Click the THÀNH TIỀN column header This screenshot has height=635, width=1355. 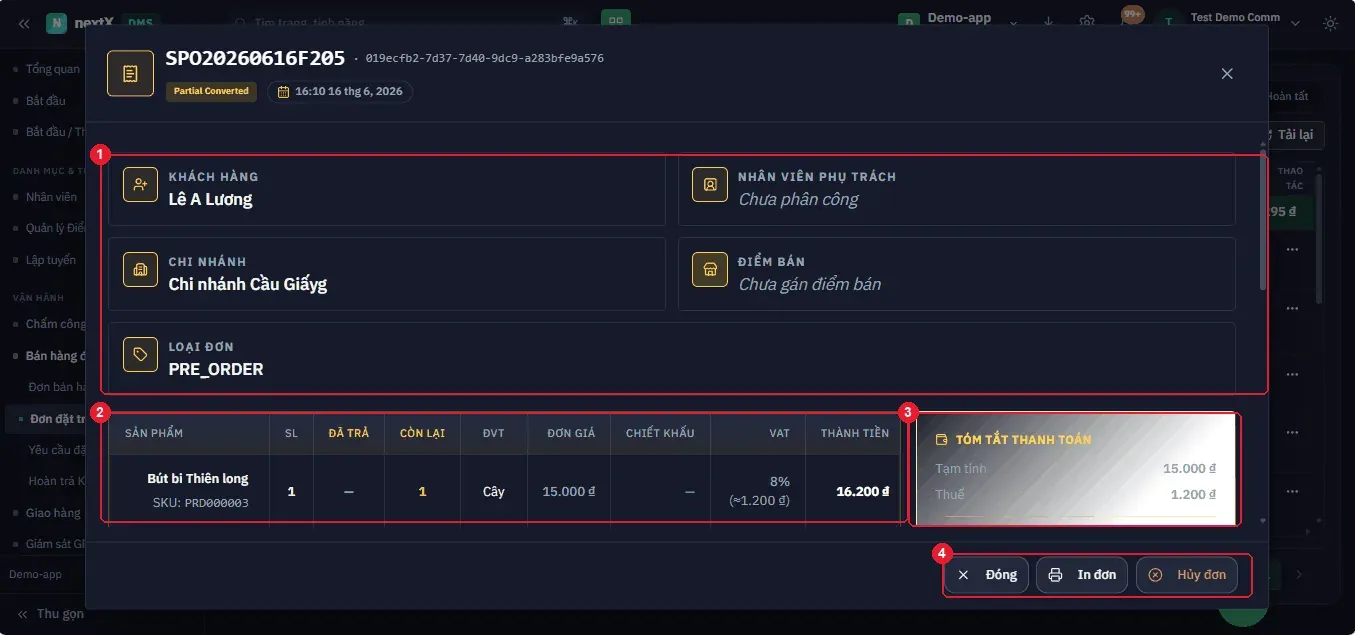point(855,433)
